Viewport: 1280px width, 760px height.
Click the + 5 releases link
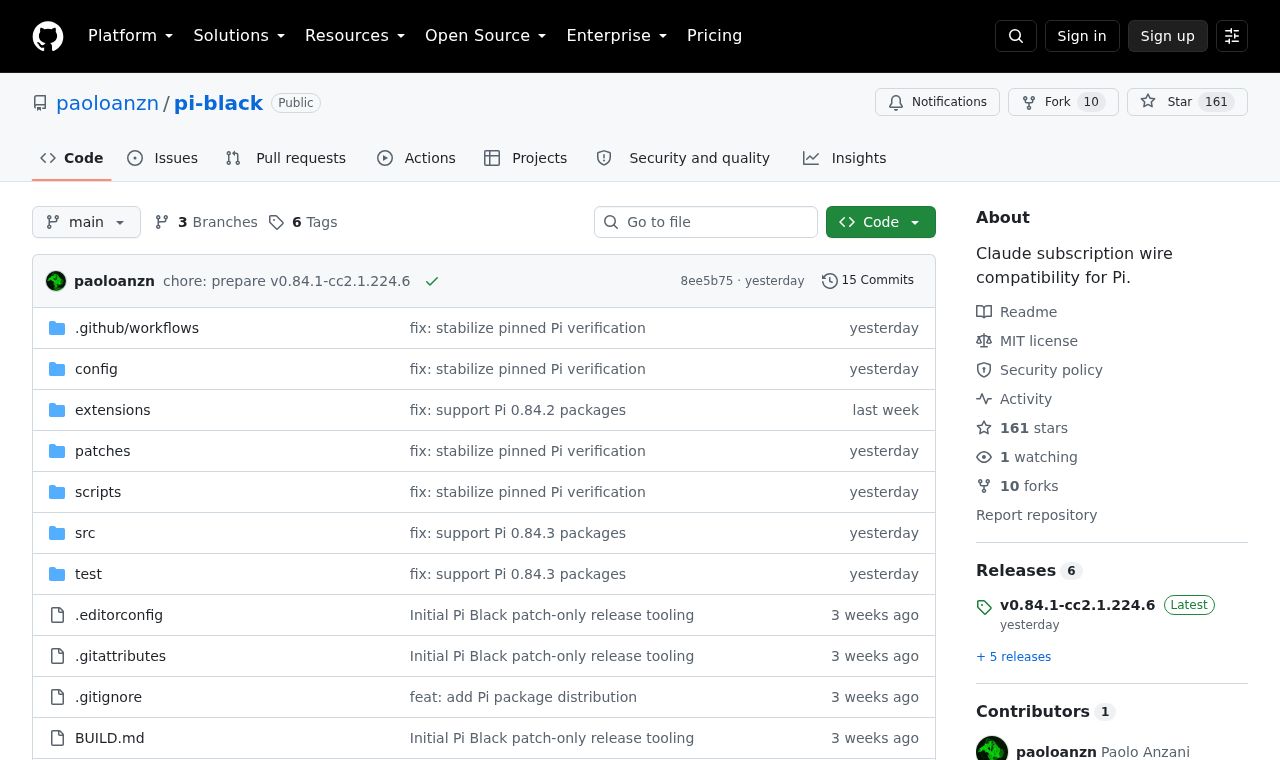click(1013, 657)
